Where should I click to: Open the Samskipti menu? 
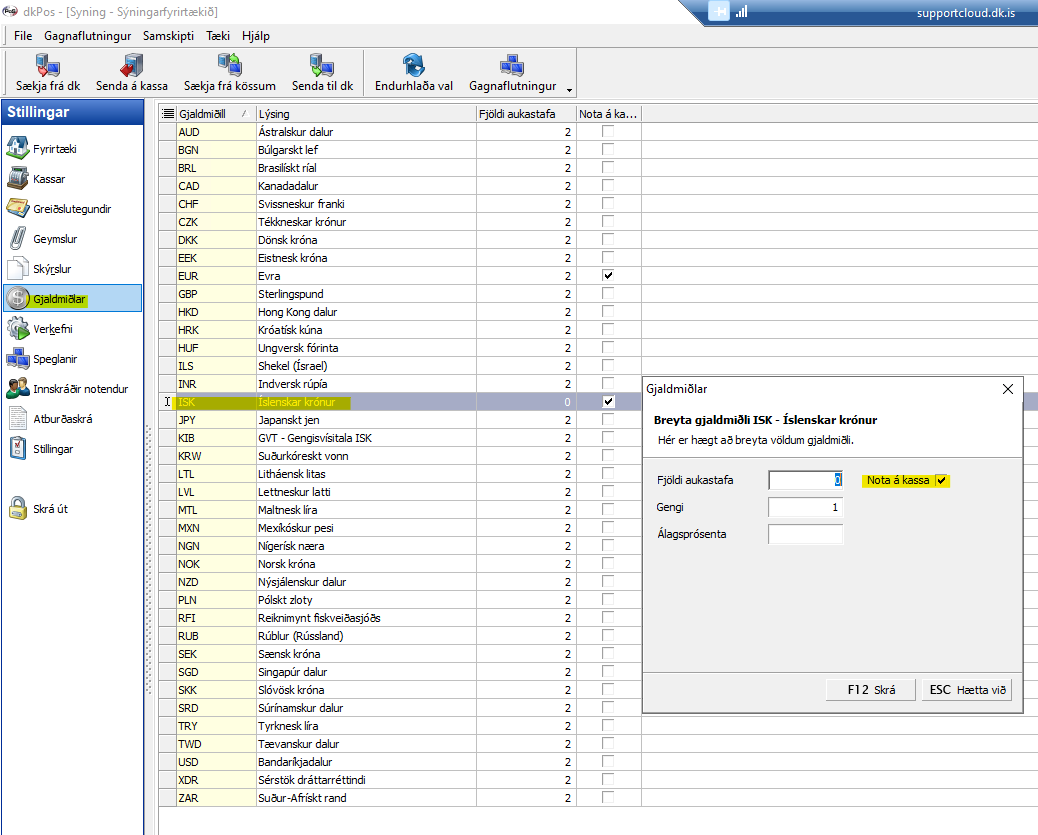click(168, 35)
